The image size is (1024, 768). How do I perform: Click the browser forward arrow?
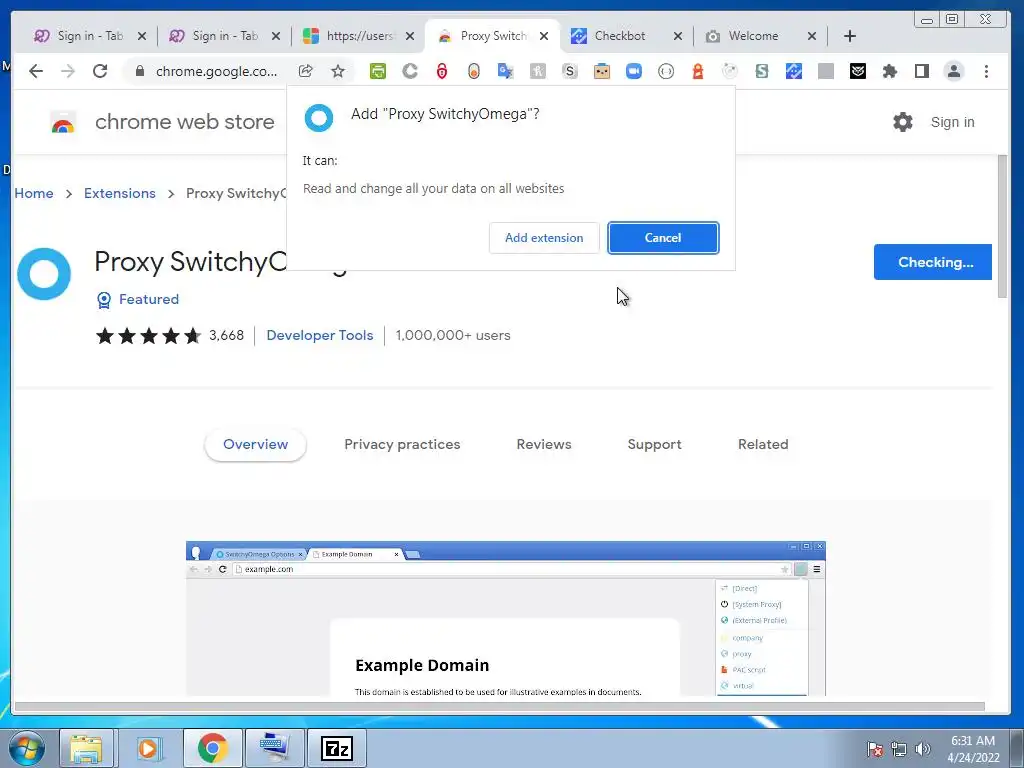pos(68,71)
